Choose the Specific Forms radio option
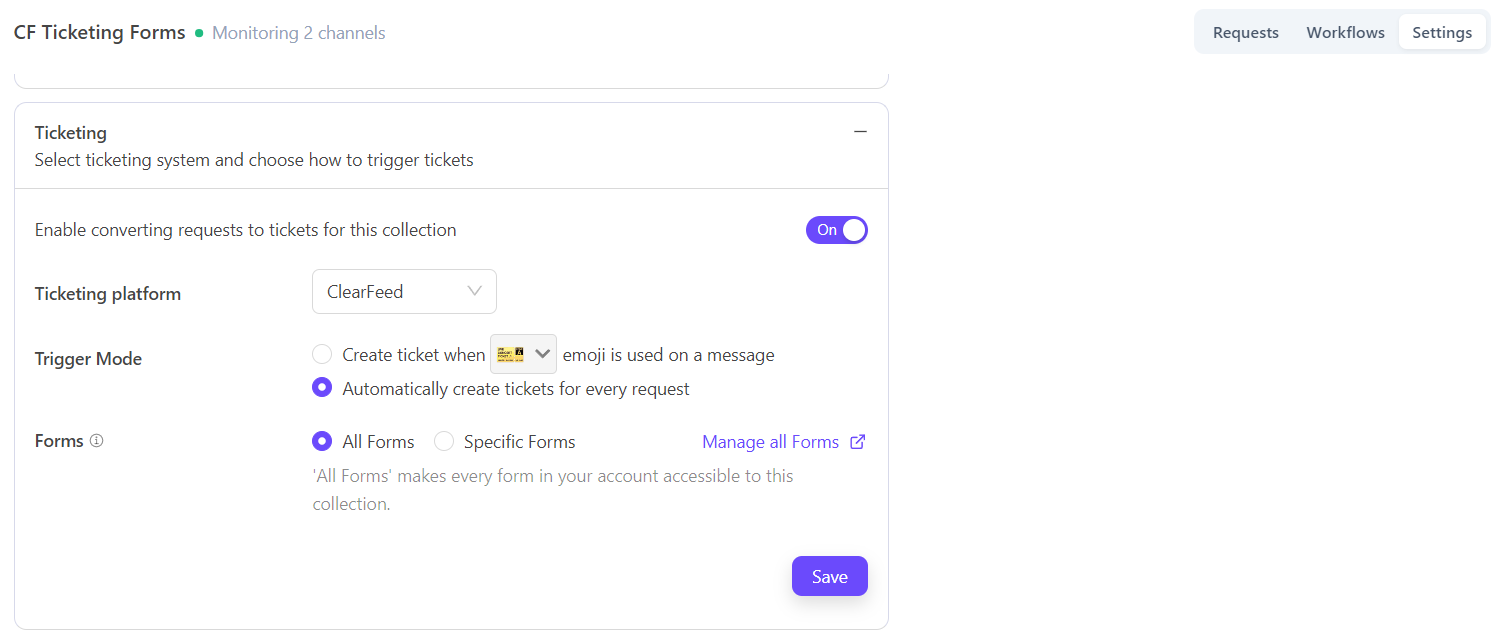The height and width of the screenshot is (640, 1493). [x=444, y=441]
